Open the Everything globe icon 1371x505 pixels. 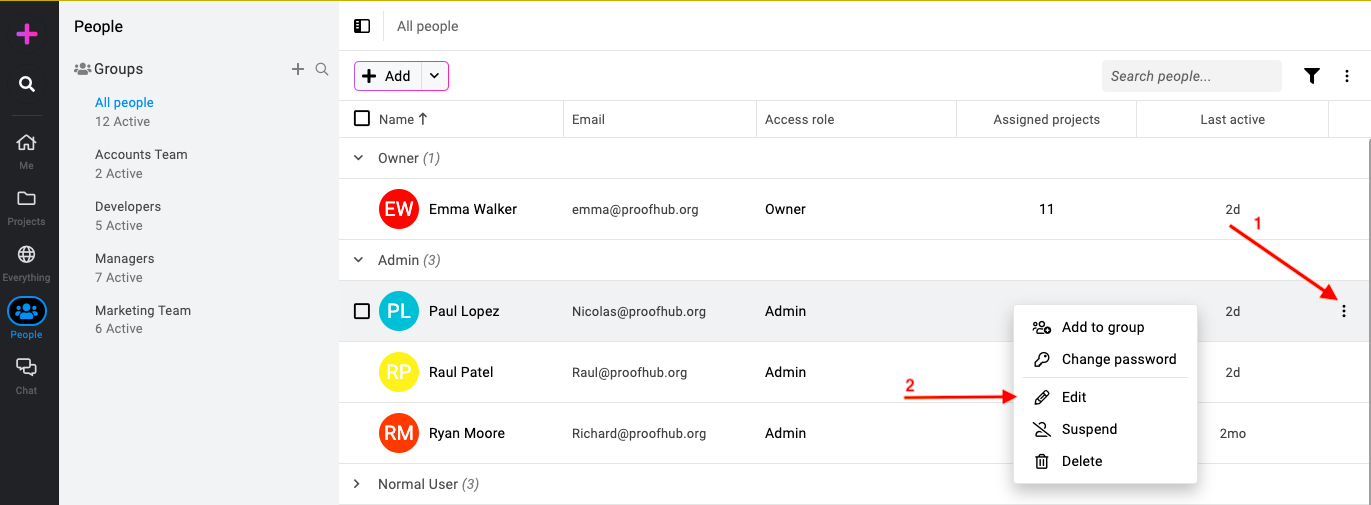(x=26, y=254)
